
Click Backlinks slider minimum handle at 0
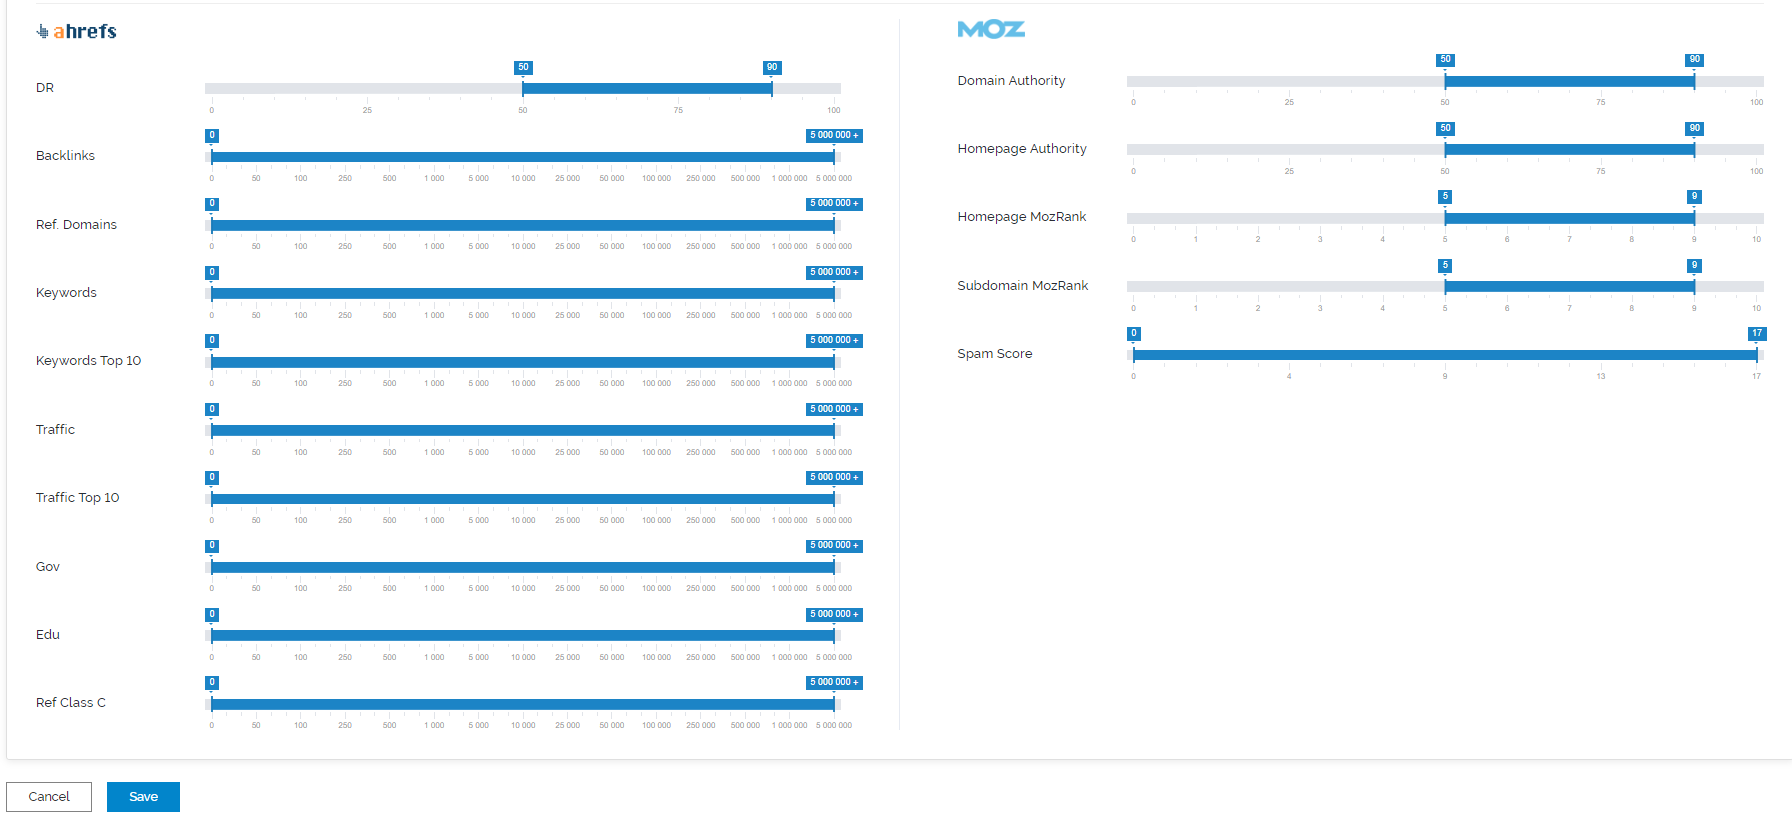212,156
